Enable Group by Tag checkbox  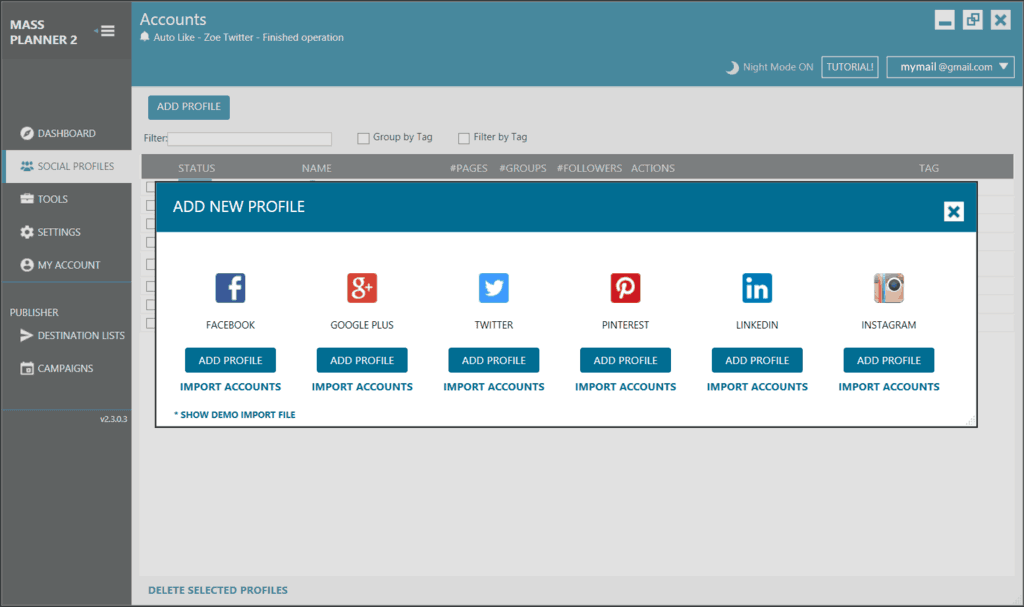coord(363,138)
